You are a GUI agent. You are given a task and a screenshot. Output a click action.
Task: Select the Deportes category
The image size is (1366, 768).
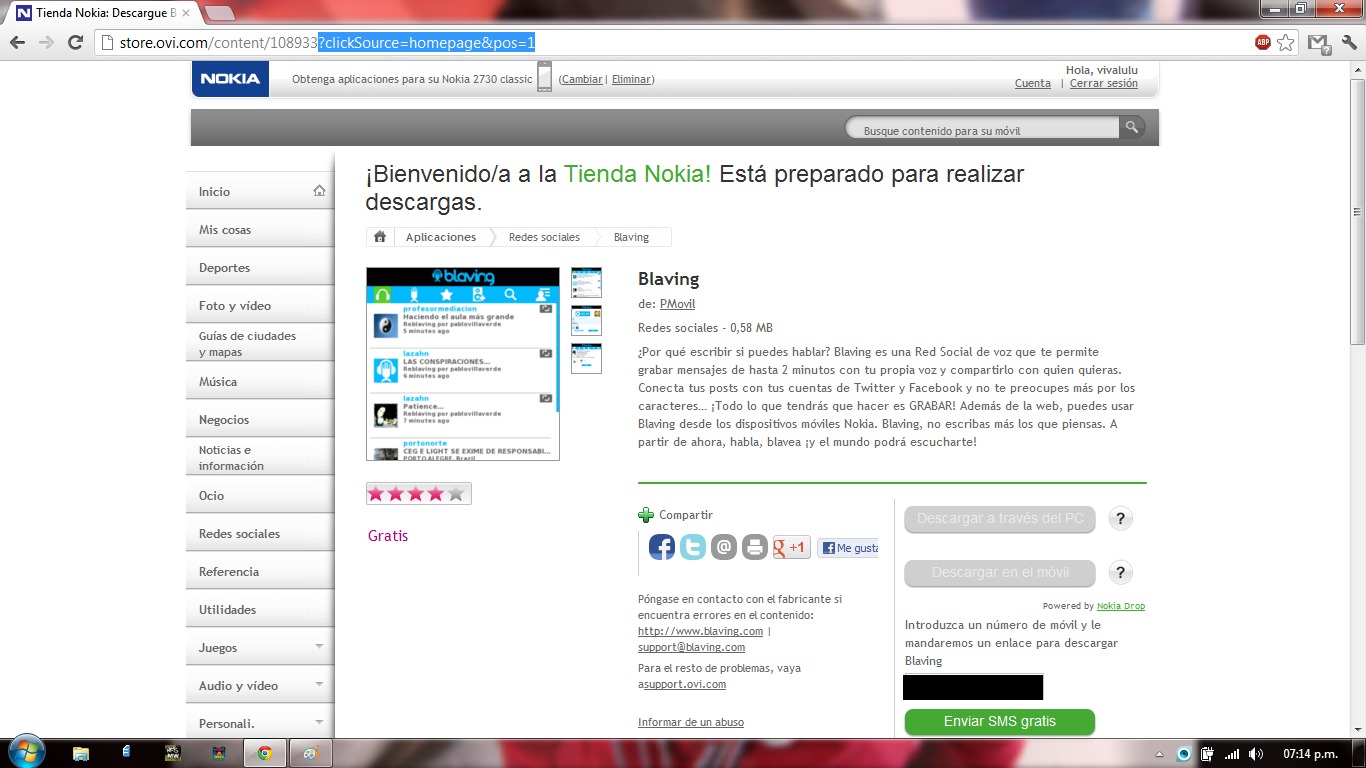click(260, 267)
